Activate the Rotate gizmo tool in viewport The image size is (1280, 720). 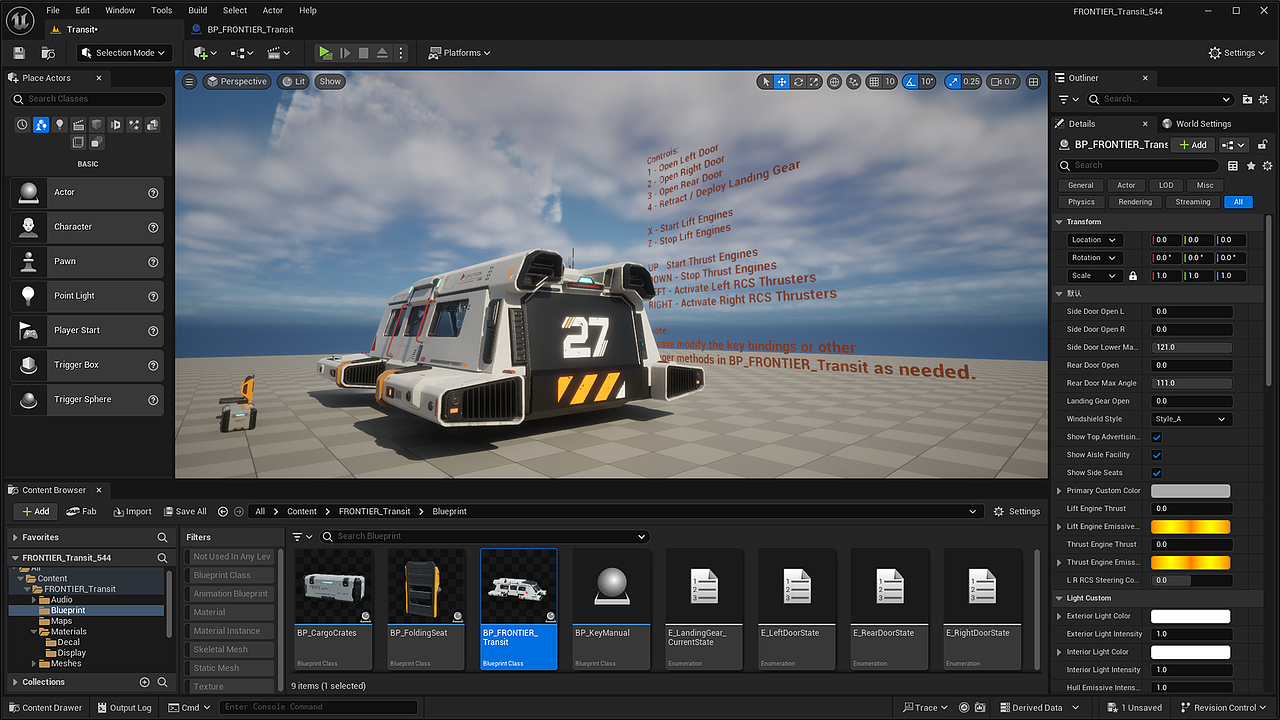[x=798, y=82]
